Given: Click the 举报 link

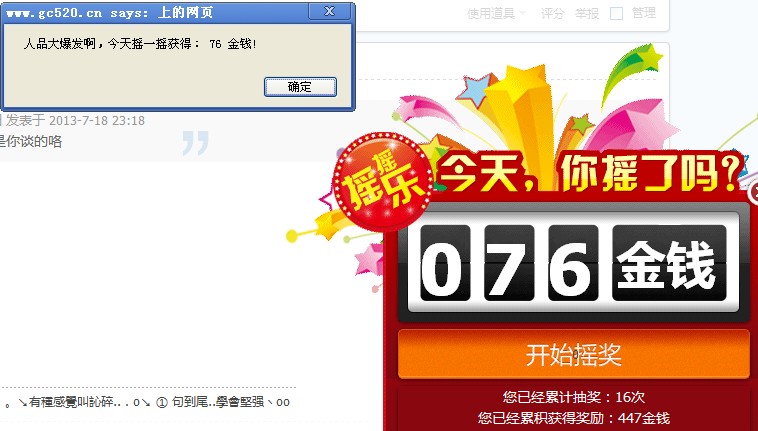Looking at the screenshot, I should [x=586, y=14].
